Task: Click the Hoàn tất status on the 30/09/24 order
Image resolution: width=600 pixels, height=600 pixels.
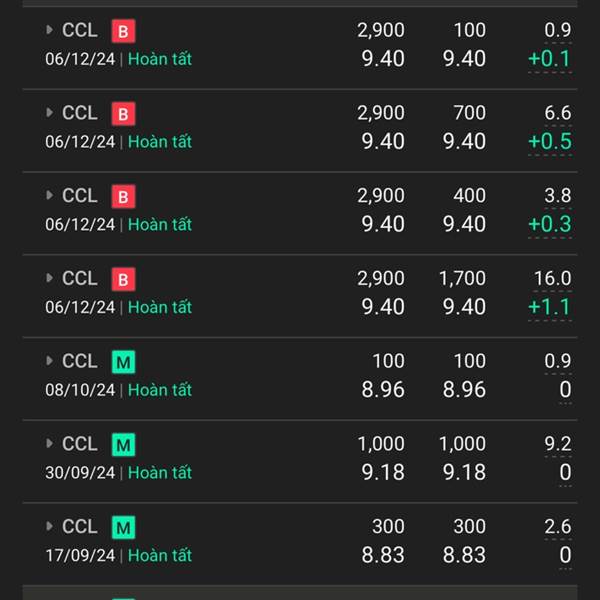Action: [160, 472]
